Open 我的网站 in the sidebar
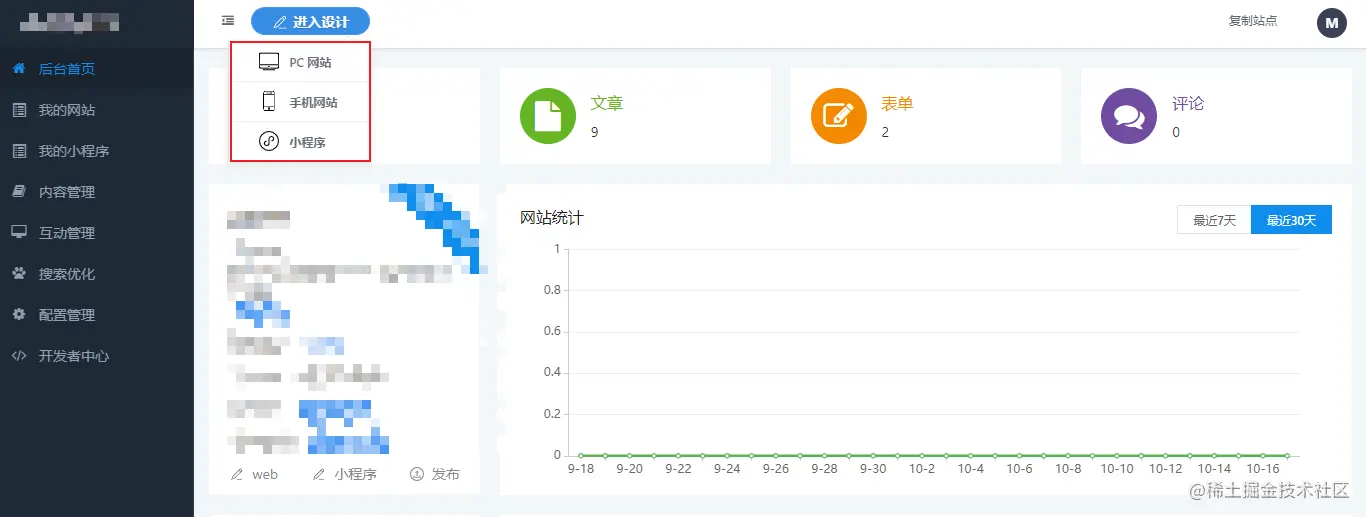The width and height of the screenshot is (1366, 517). pyautogui.click(x=97, y=110)
